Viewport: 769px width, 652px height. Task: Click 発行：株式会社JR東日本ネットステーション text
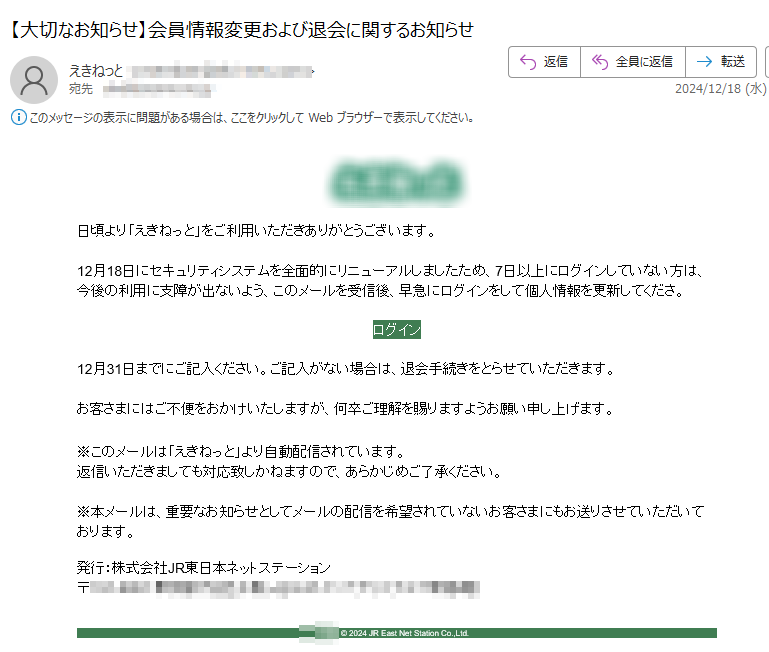[204, 568]
